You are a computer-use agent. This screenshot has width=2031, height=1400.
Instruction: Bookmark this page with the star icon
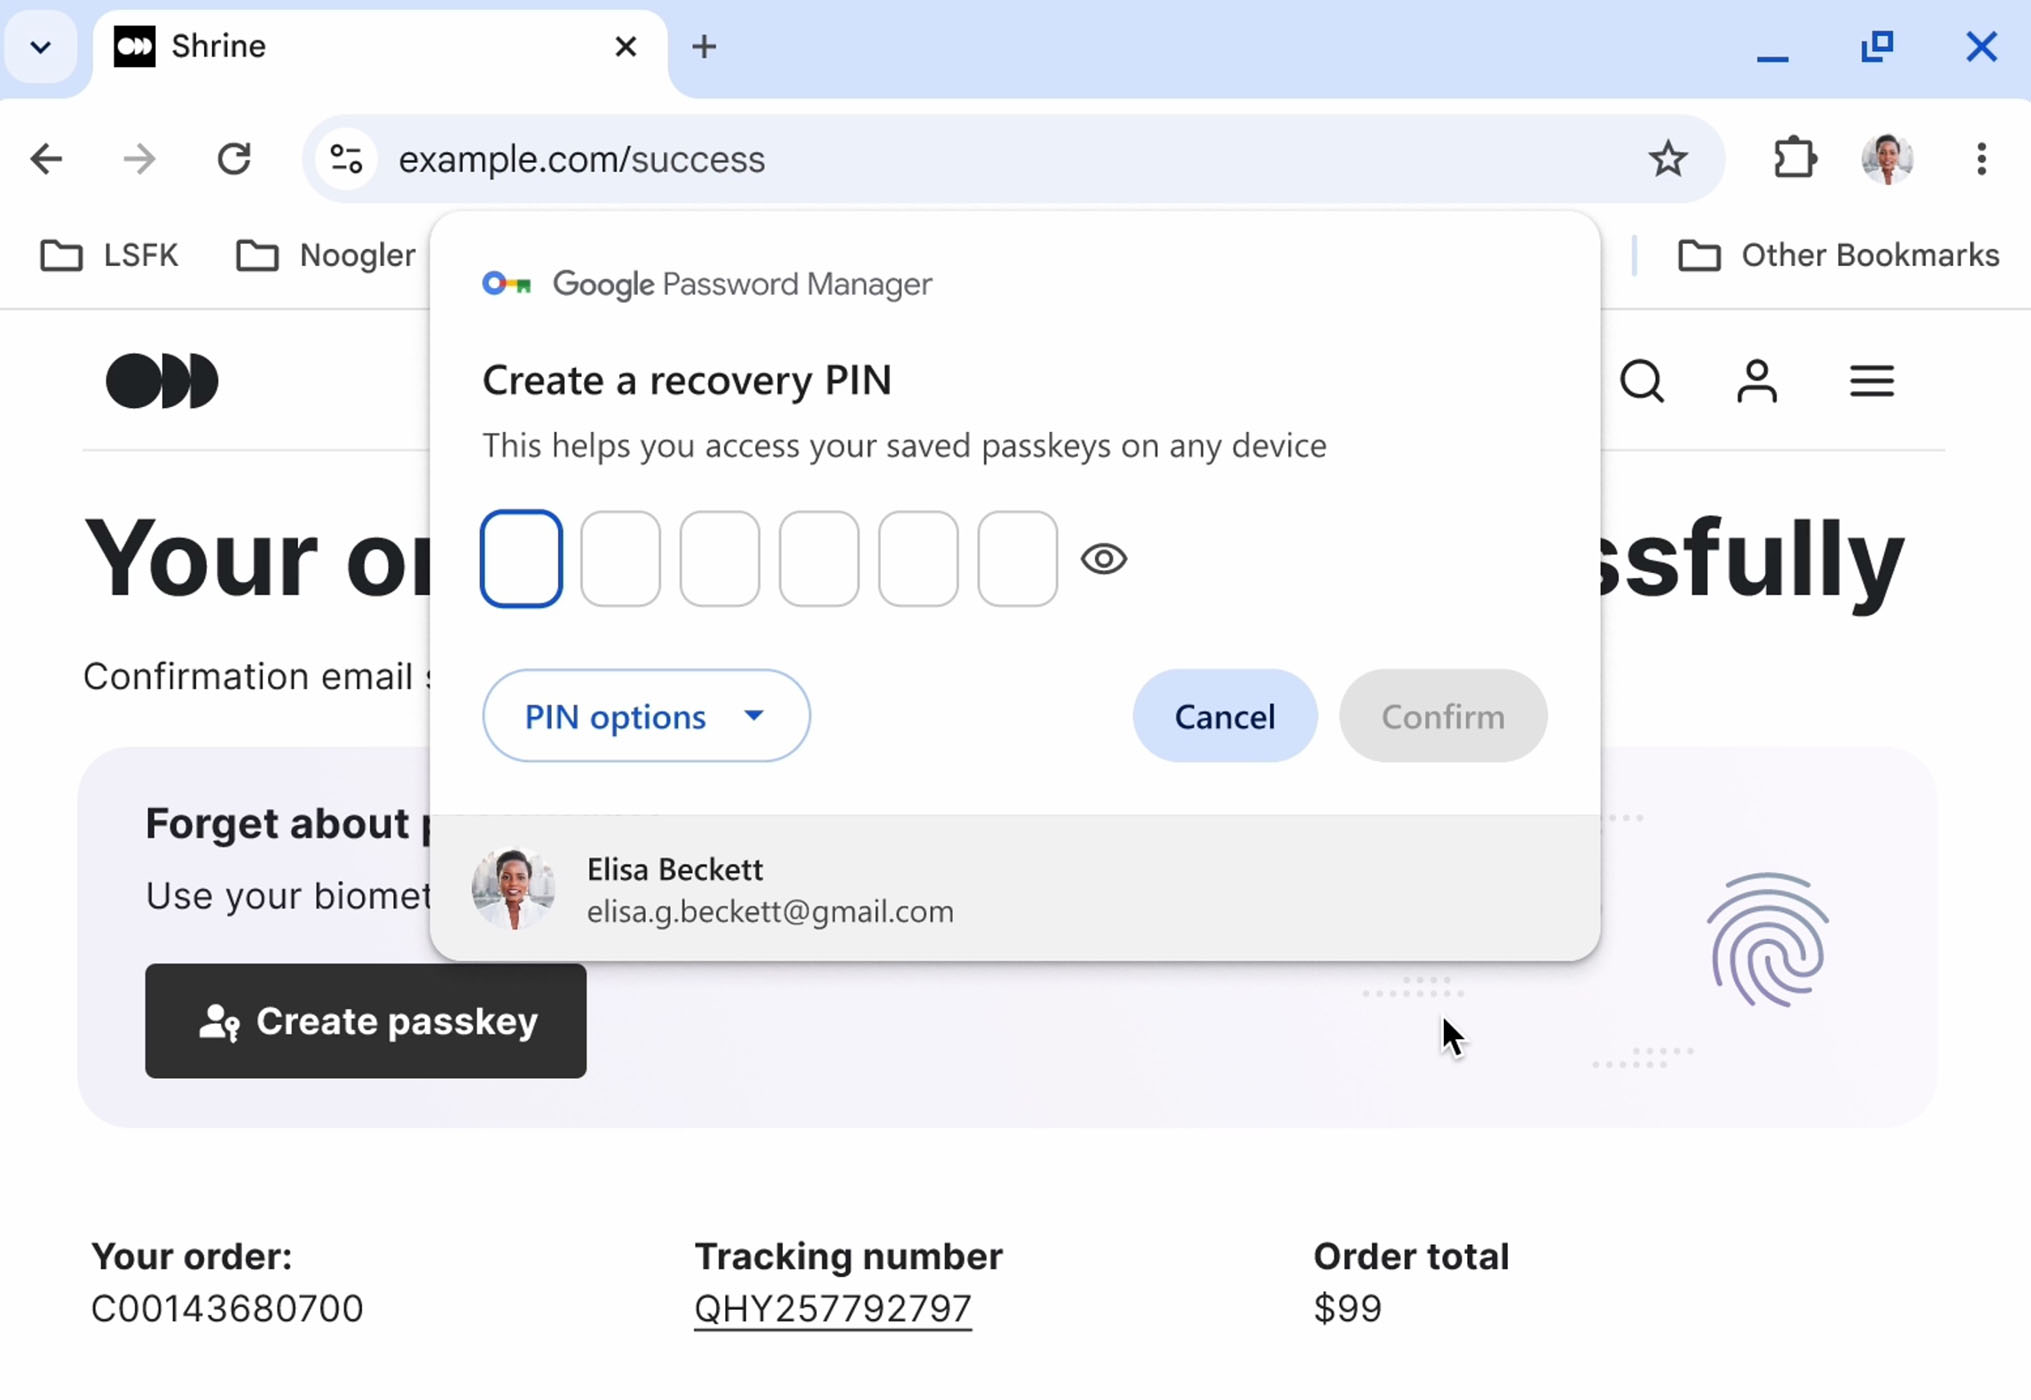click(1667, 159)
